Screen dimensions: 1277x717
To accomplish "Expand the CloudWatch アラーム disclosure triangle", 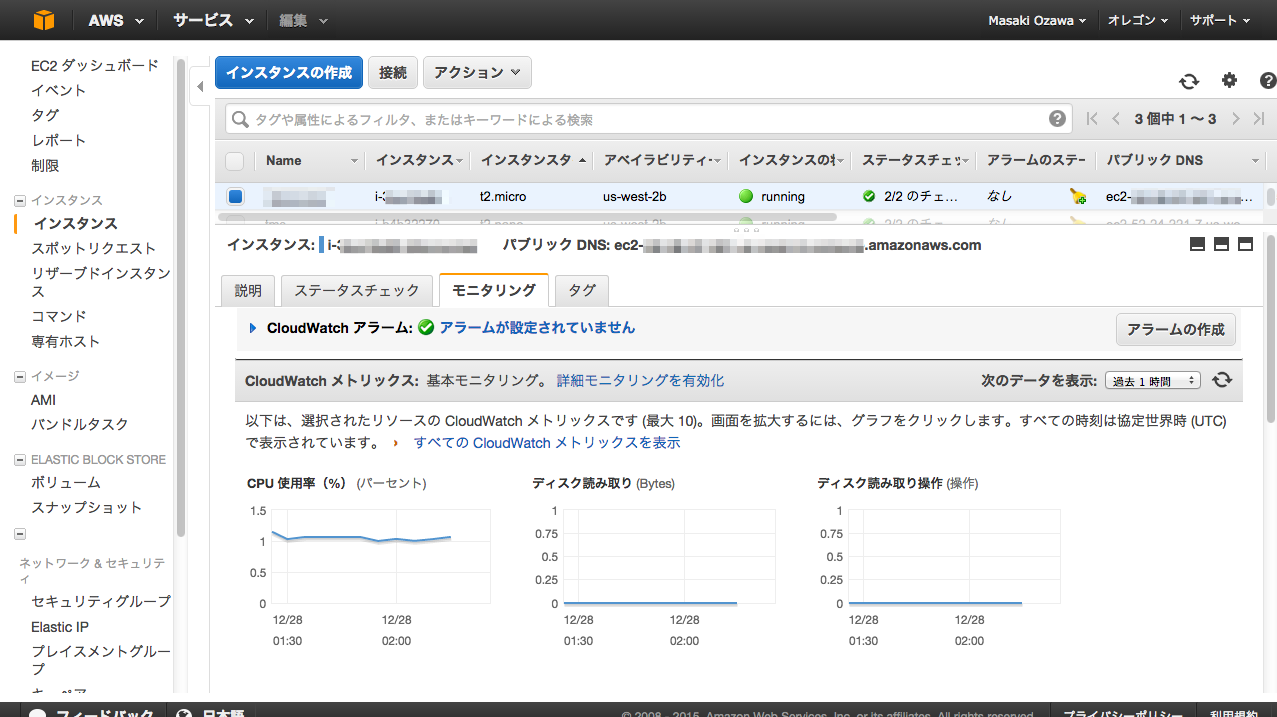I will (253, 327).
